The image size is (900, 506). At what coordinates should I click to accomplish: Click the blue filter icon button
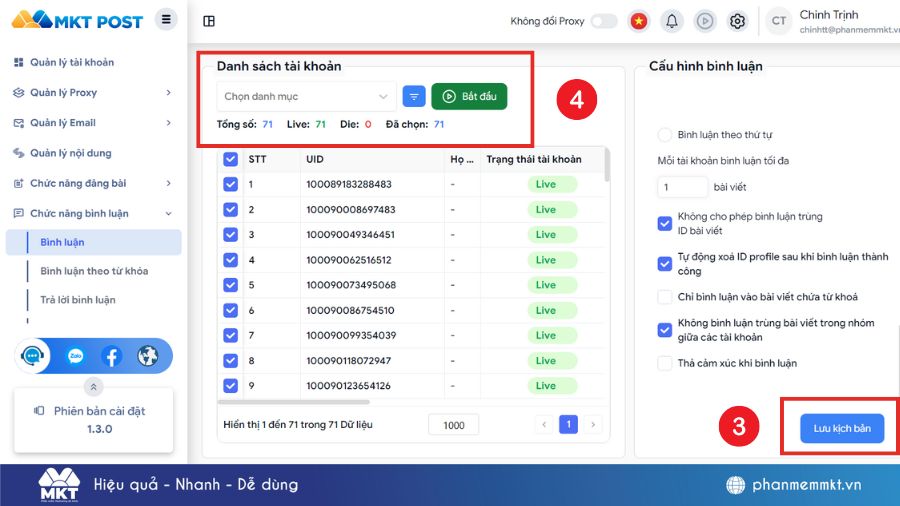(x=414, y=96)
